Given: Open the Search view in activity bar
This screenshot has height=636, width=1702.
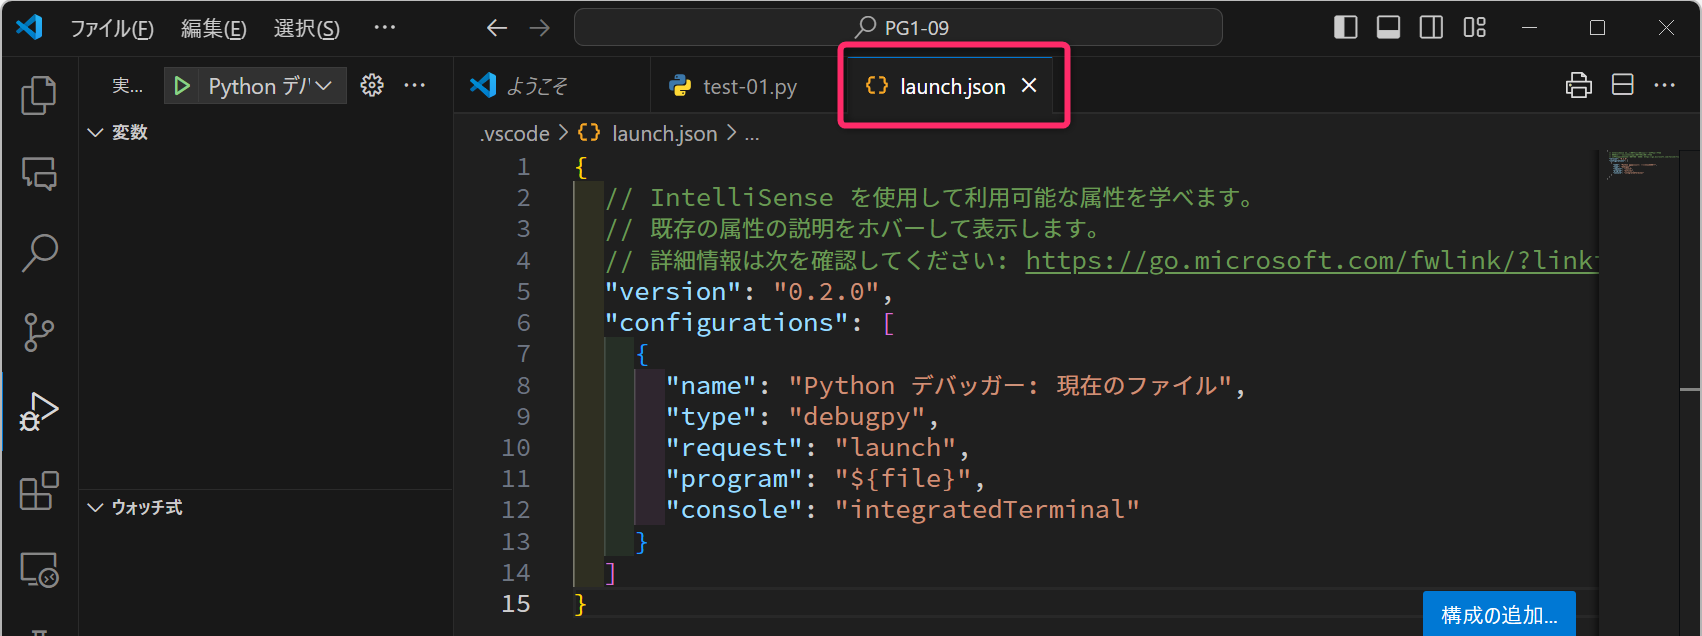Looking at the screenshot, I should pos(39,253).
